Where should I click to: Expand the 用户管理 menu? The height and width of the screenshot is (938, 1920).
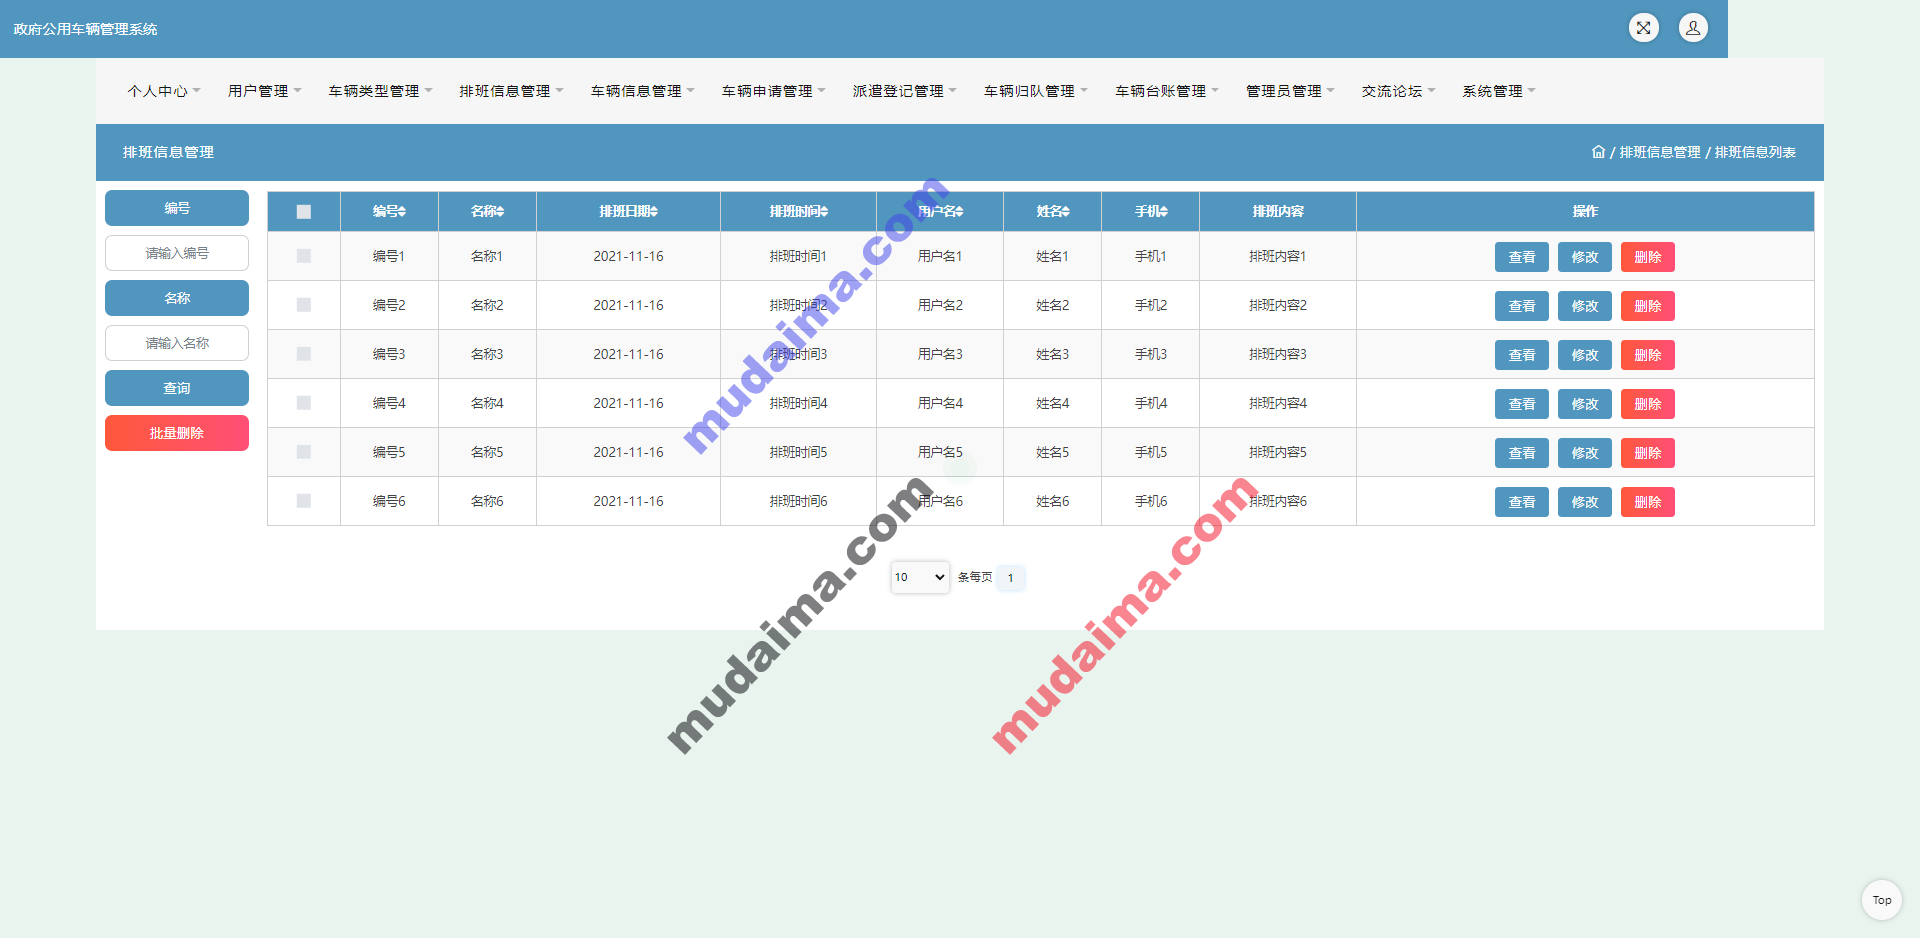(x=265, y=91)
